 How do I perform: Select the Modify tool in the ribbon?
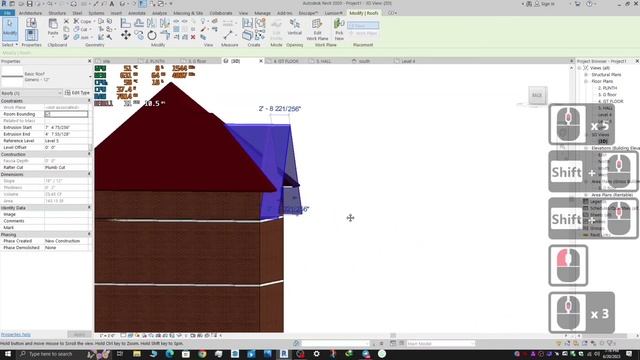10,29
